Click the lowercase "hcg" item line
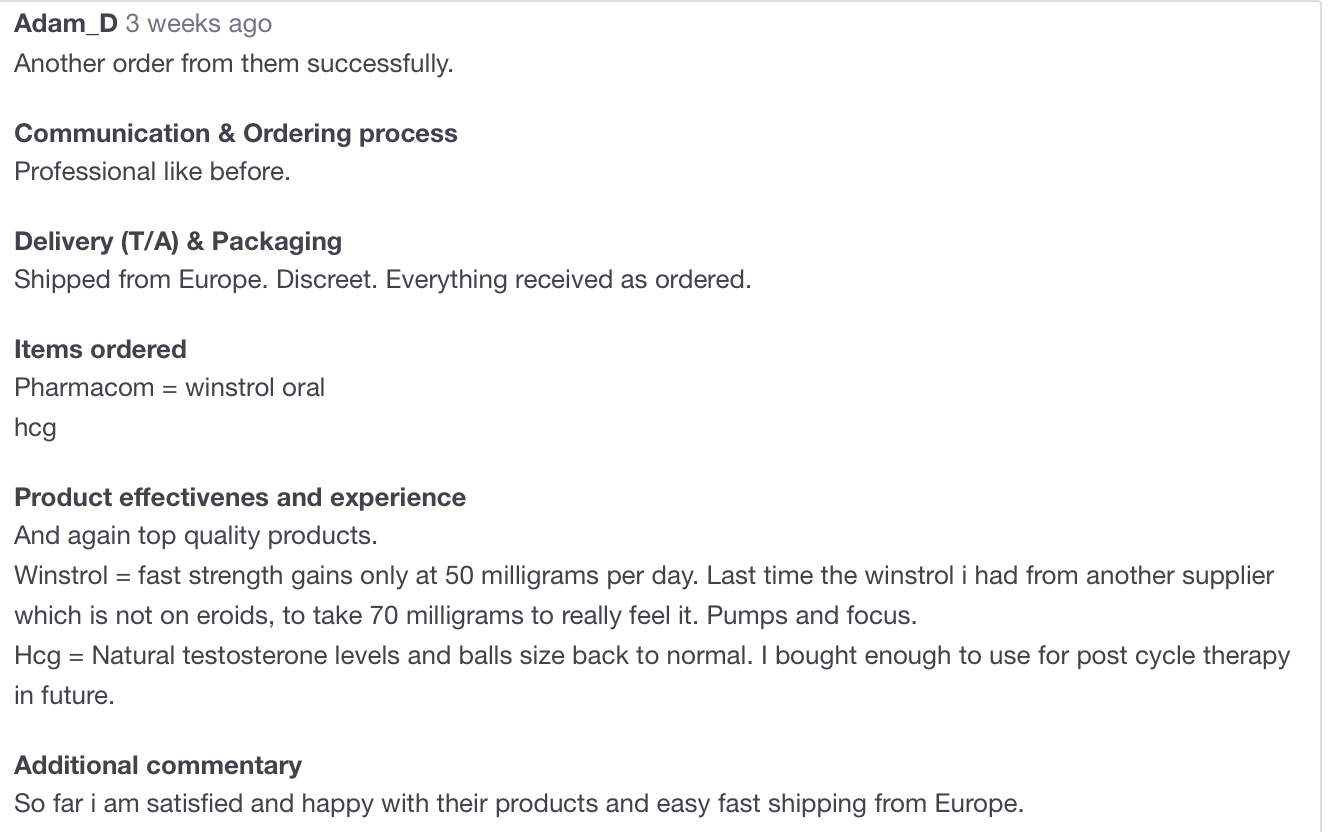This screenshot has height=832, width=1328. 35,428
